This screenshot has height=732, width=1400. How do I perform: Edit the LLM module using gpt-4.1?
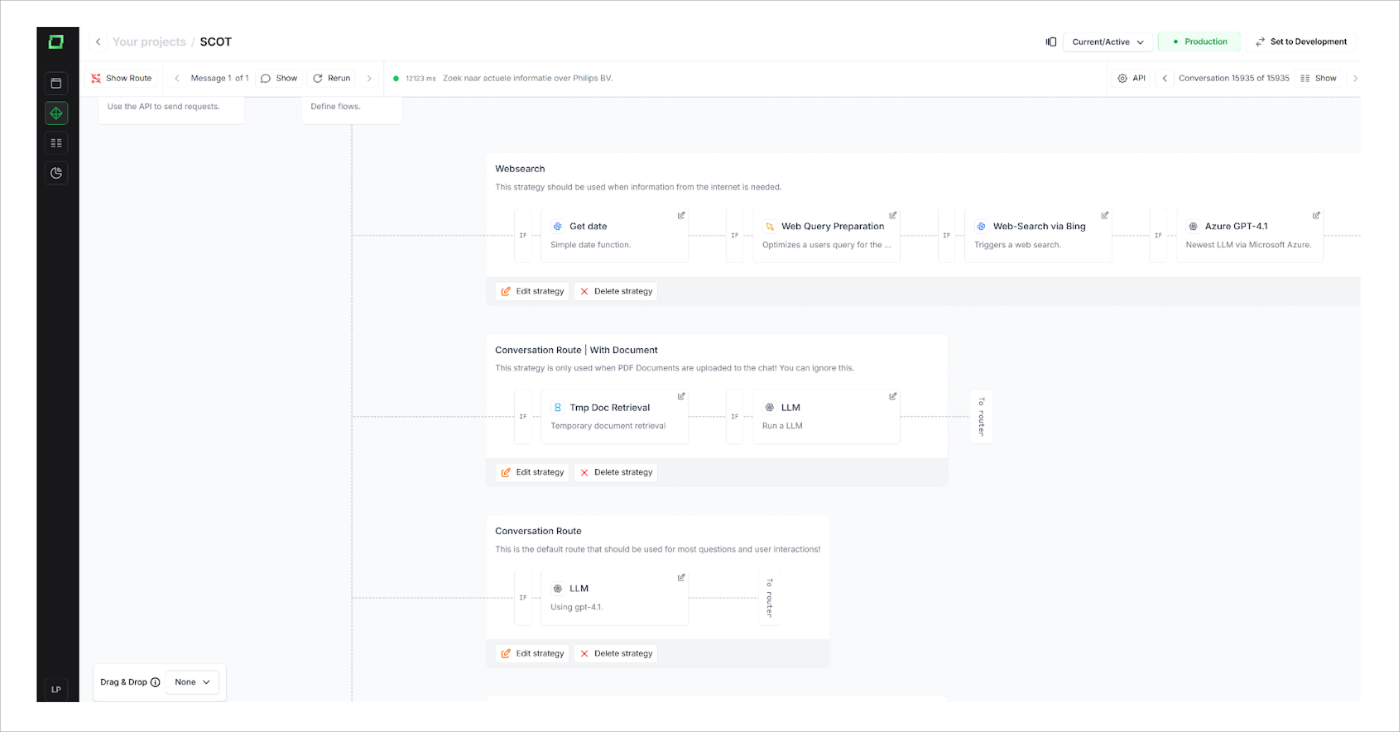682,577
